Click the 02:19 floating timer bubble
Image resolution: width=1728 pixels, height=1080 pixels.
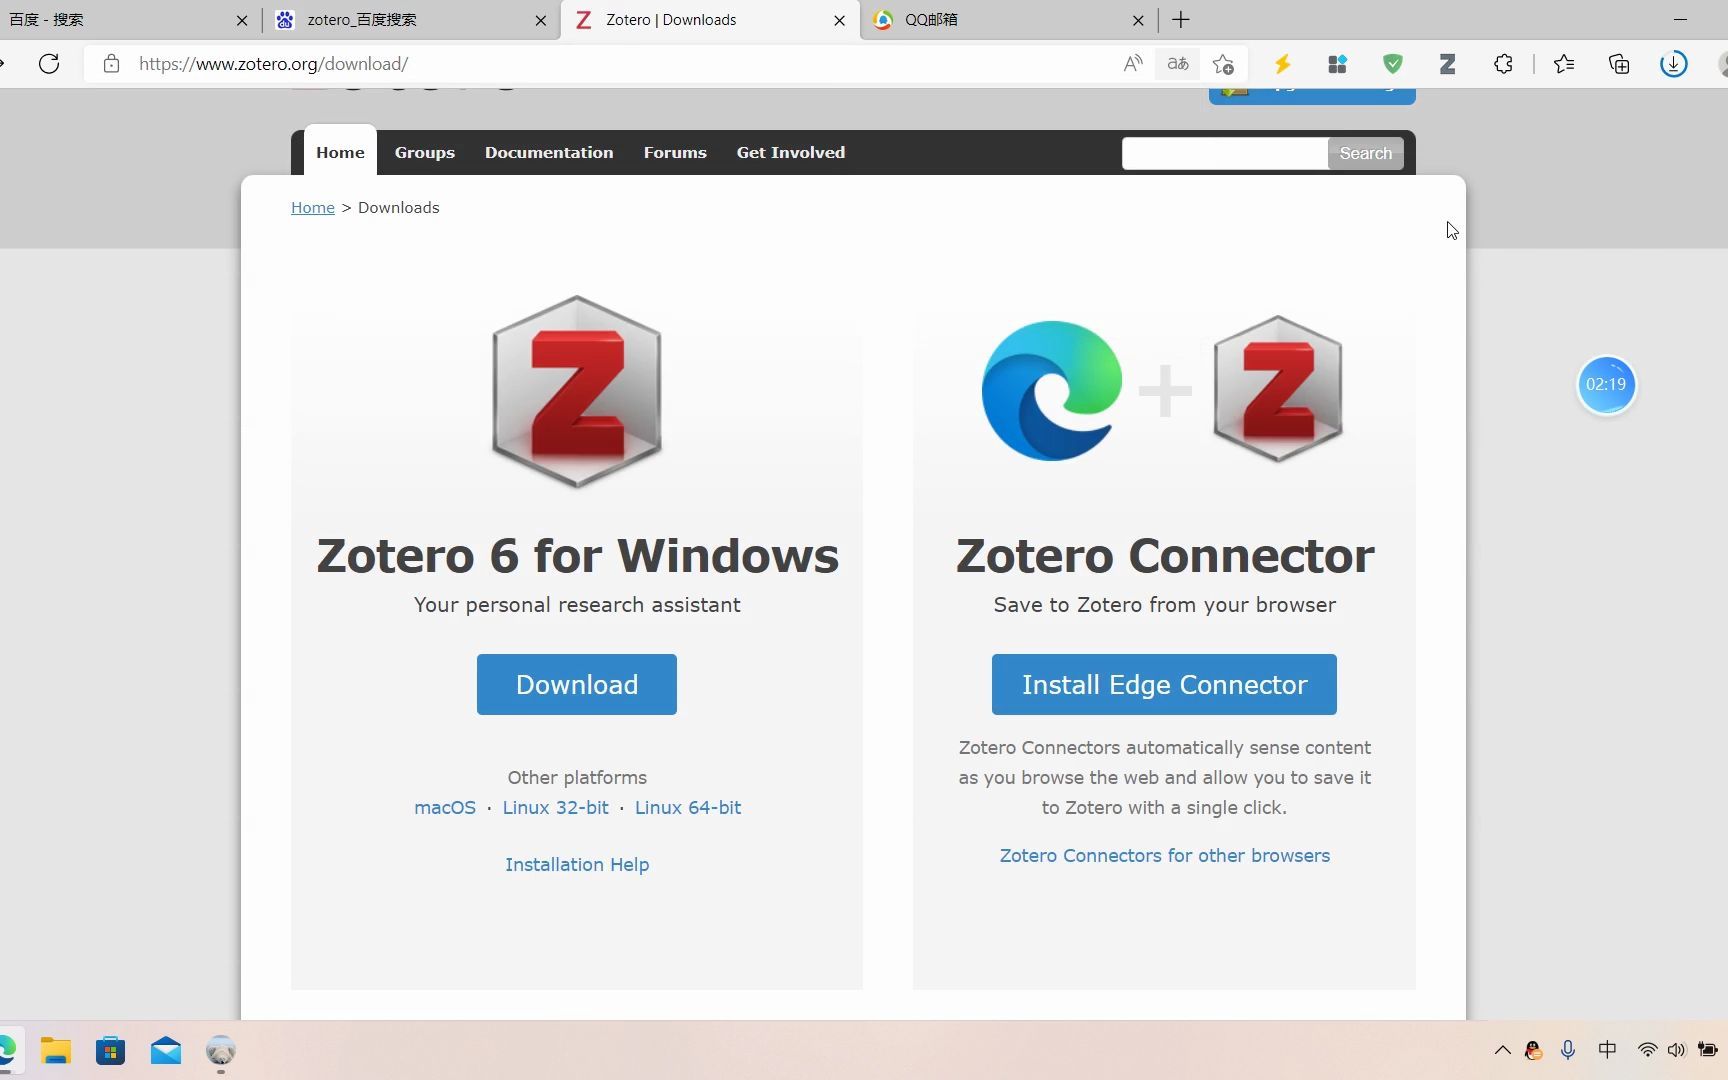(1606, 384)
